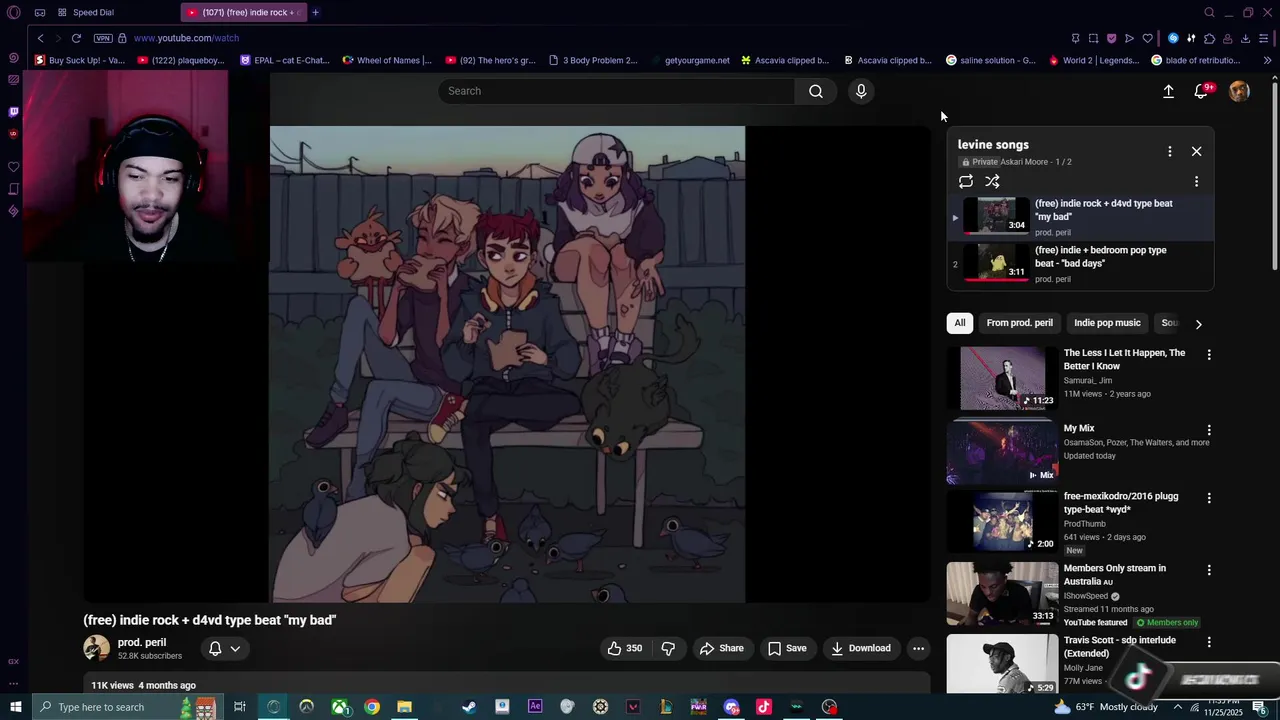This screenshot has height=720, width=1280.
Task: Open options for The Less I Know video
Action: tap(1209, 355)
